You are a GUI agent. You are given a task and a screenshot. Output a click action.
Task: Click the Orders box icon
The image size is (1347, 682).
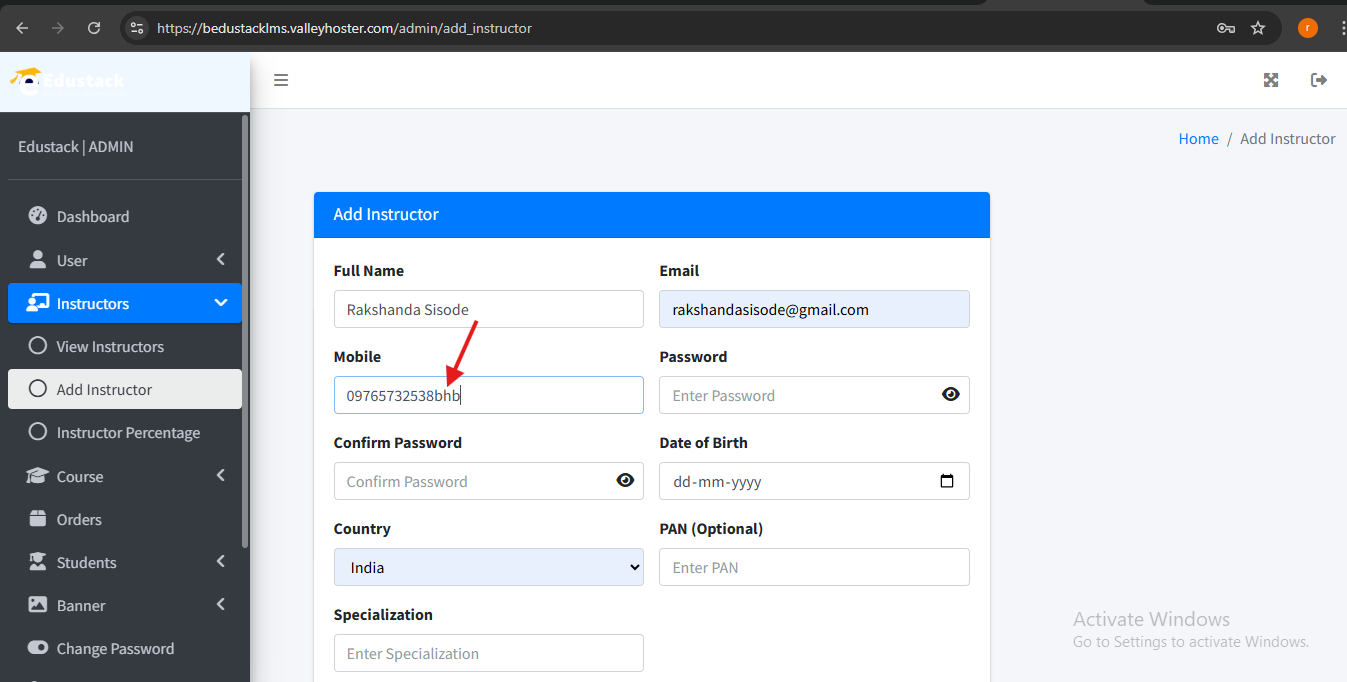(x=38, y=519)
